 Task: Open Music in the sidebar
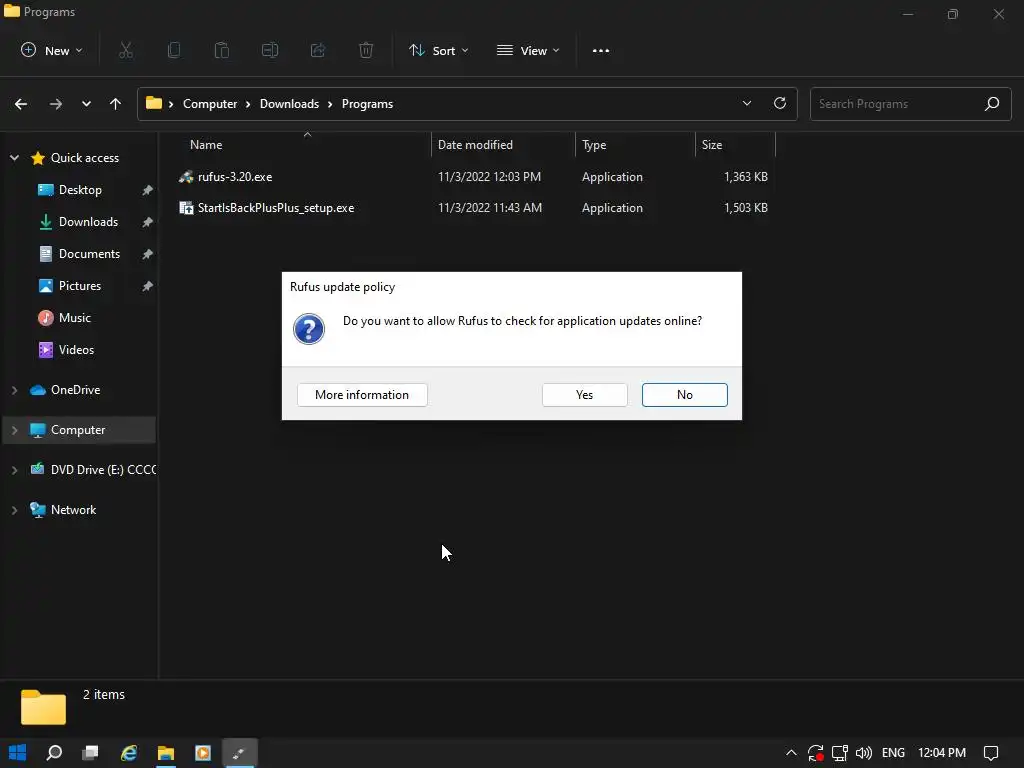click(74, 318)
